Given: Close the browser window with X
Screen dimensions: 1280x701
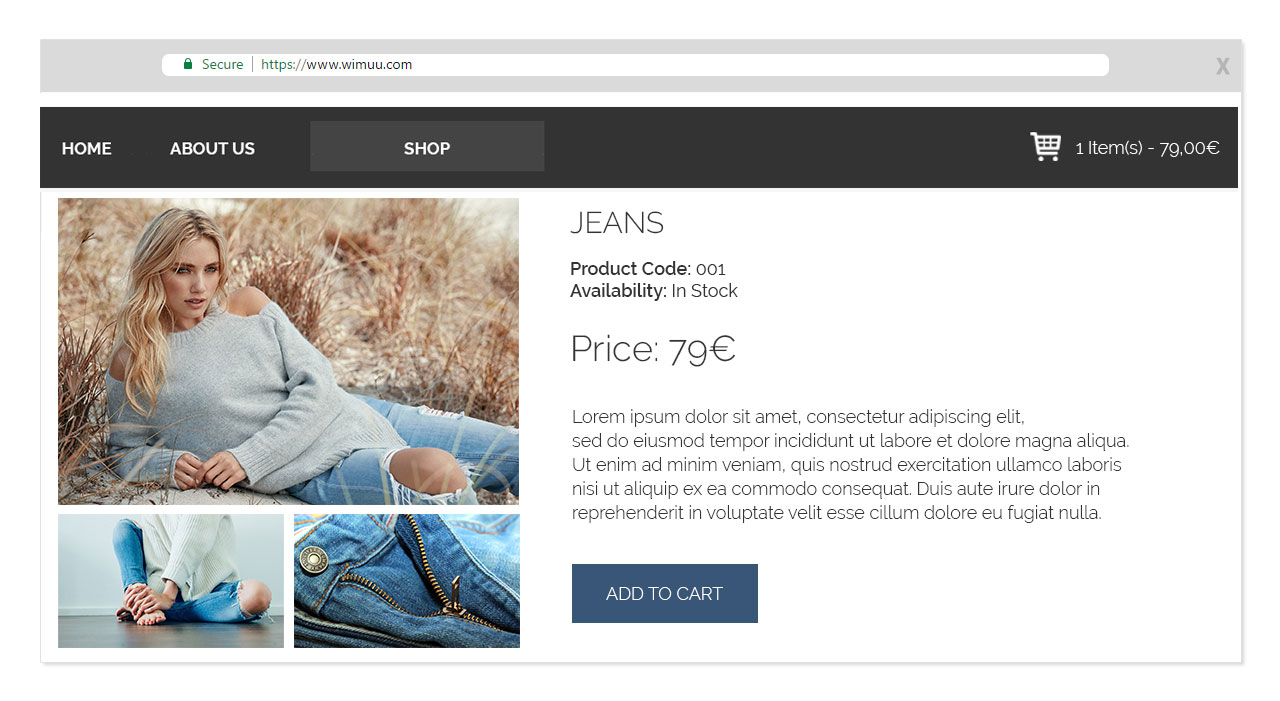Looking at the screenshot, I should (x=1222, y=66).
